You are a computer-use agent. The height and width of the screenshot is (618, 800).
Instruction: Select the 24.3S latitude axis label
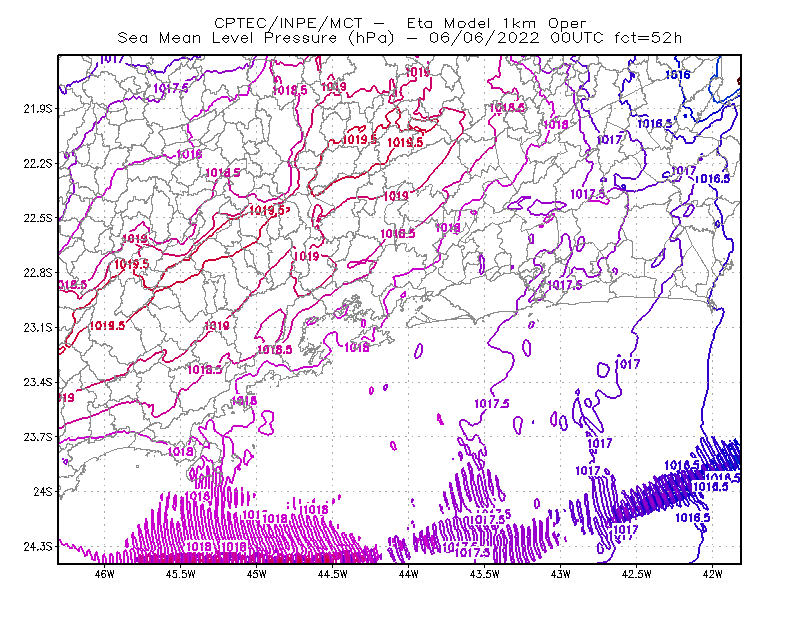click(x=38, y=546)
